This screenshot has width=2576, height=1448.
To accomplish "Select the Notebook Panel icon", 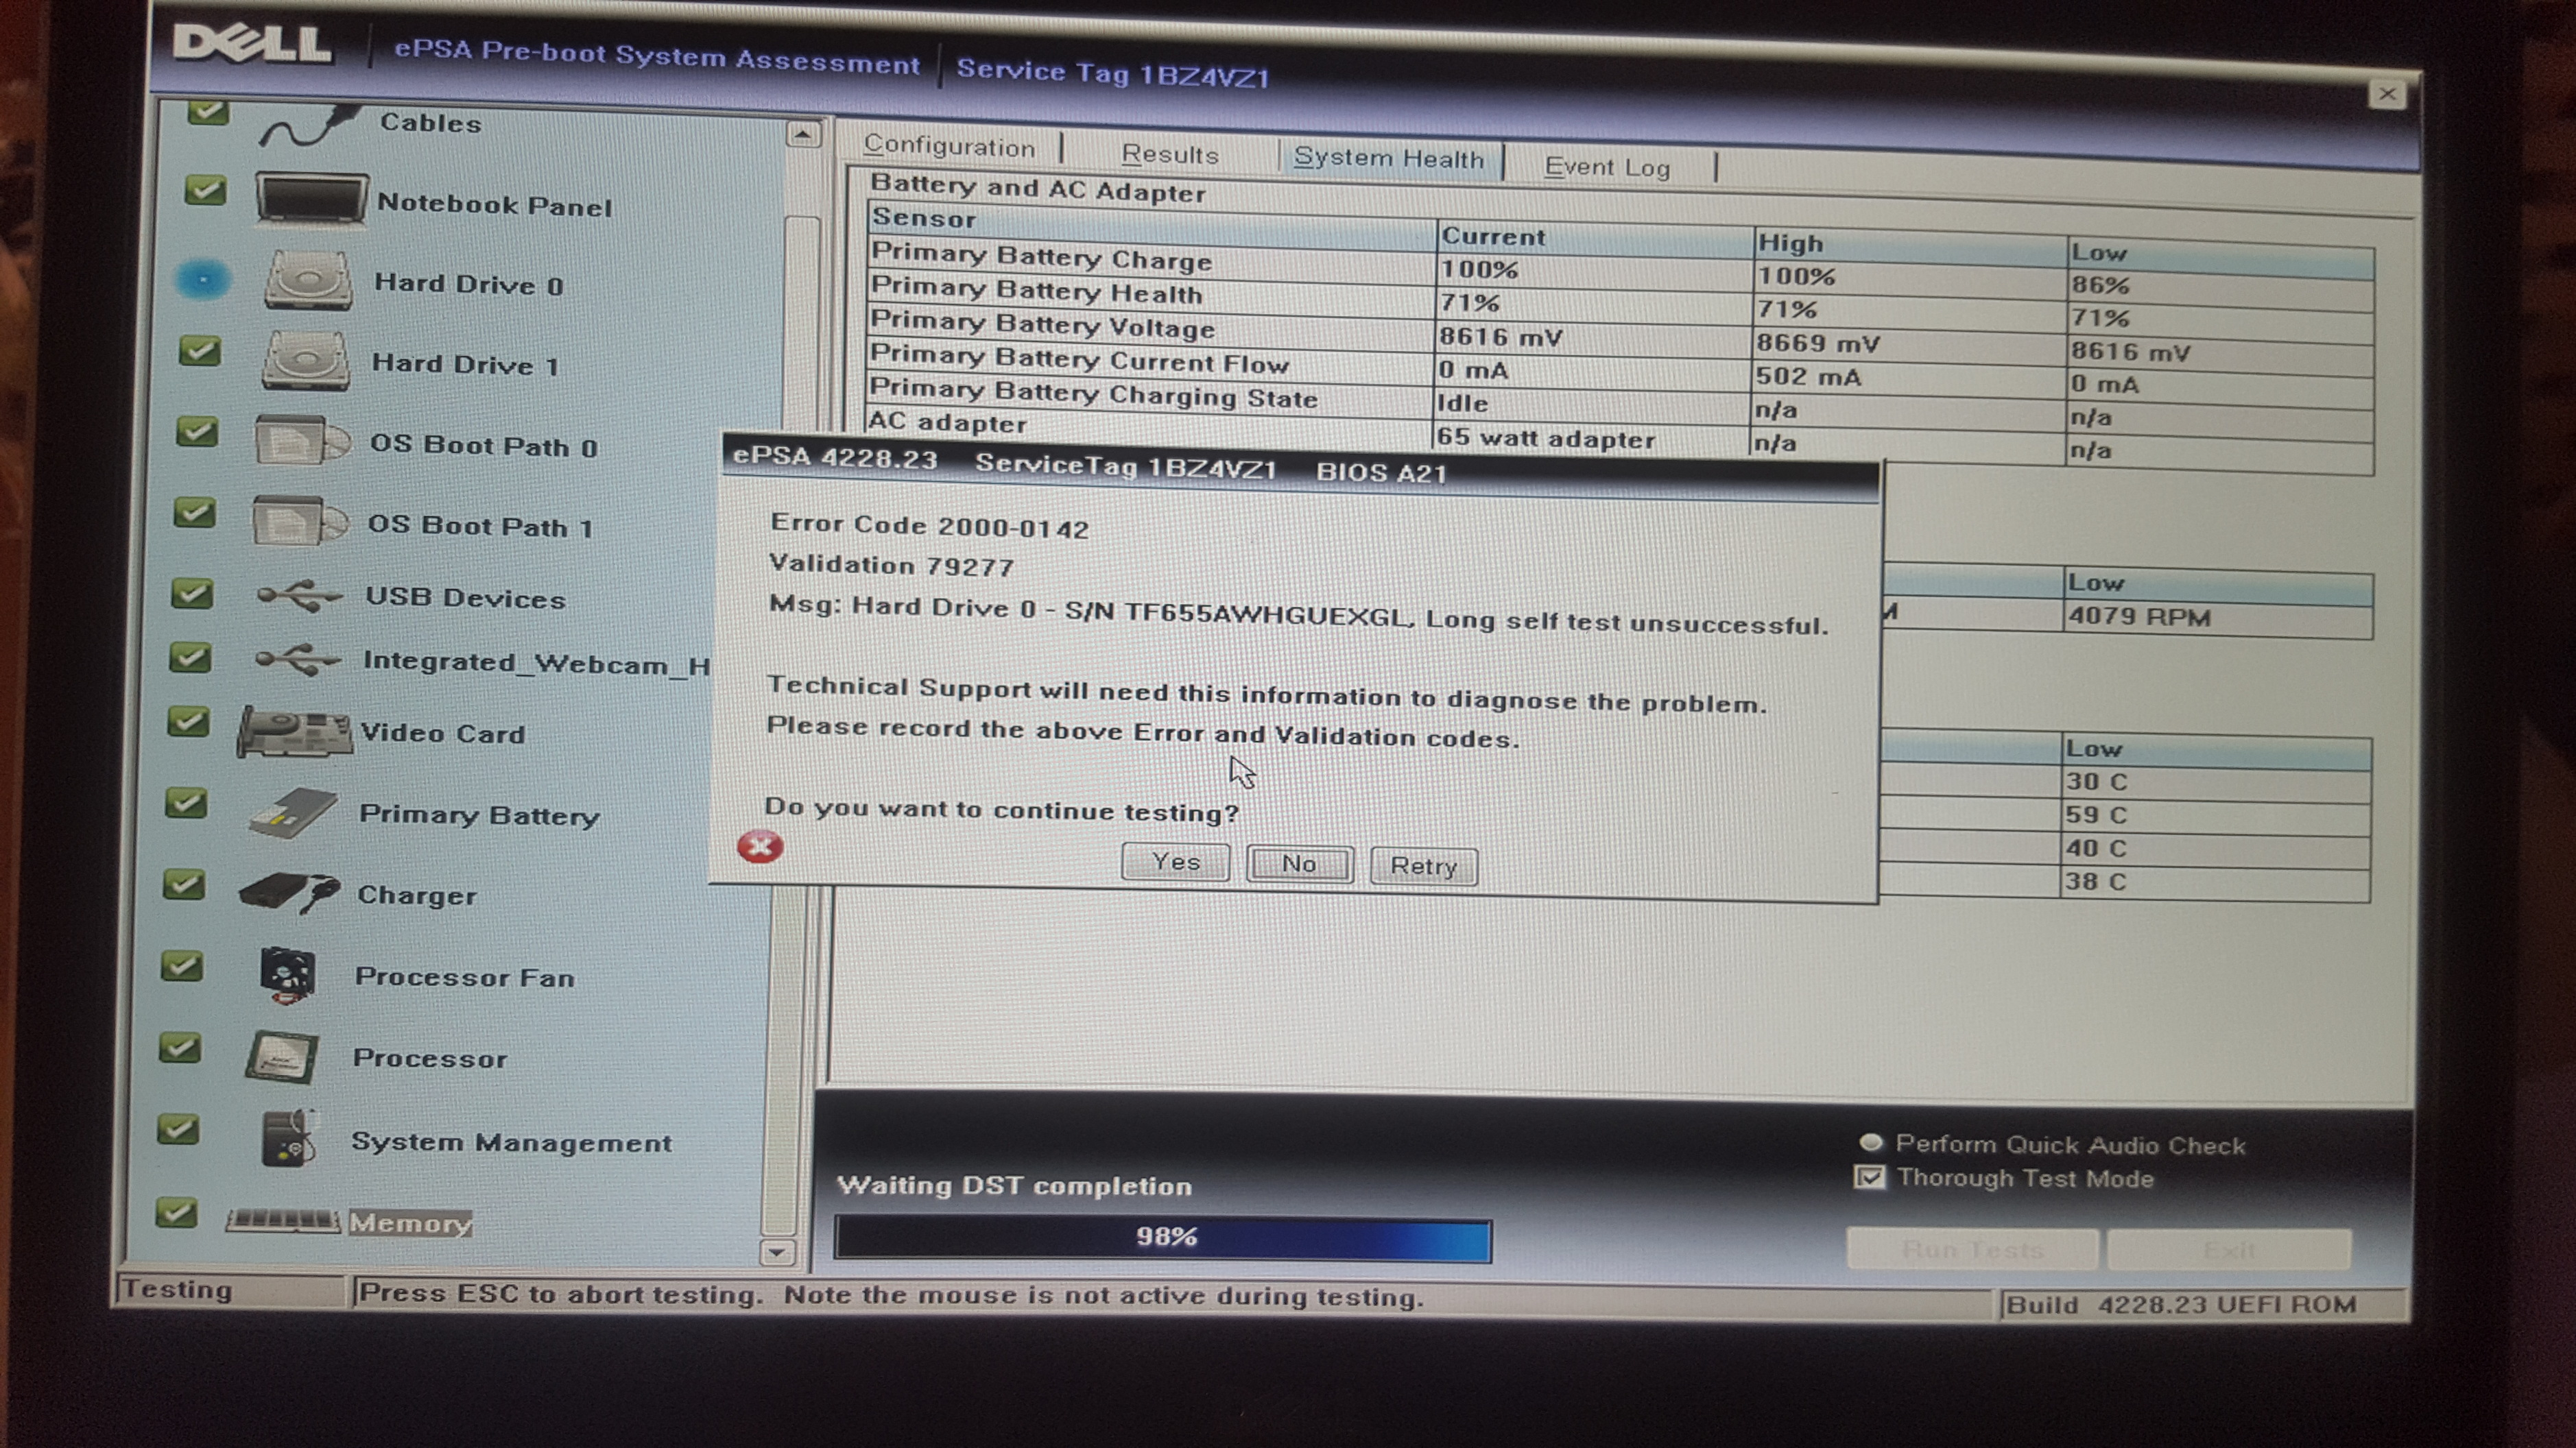I will (311, 198).
